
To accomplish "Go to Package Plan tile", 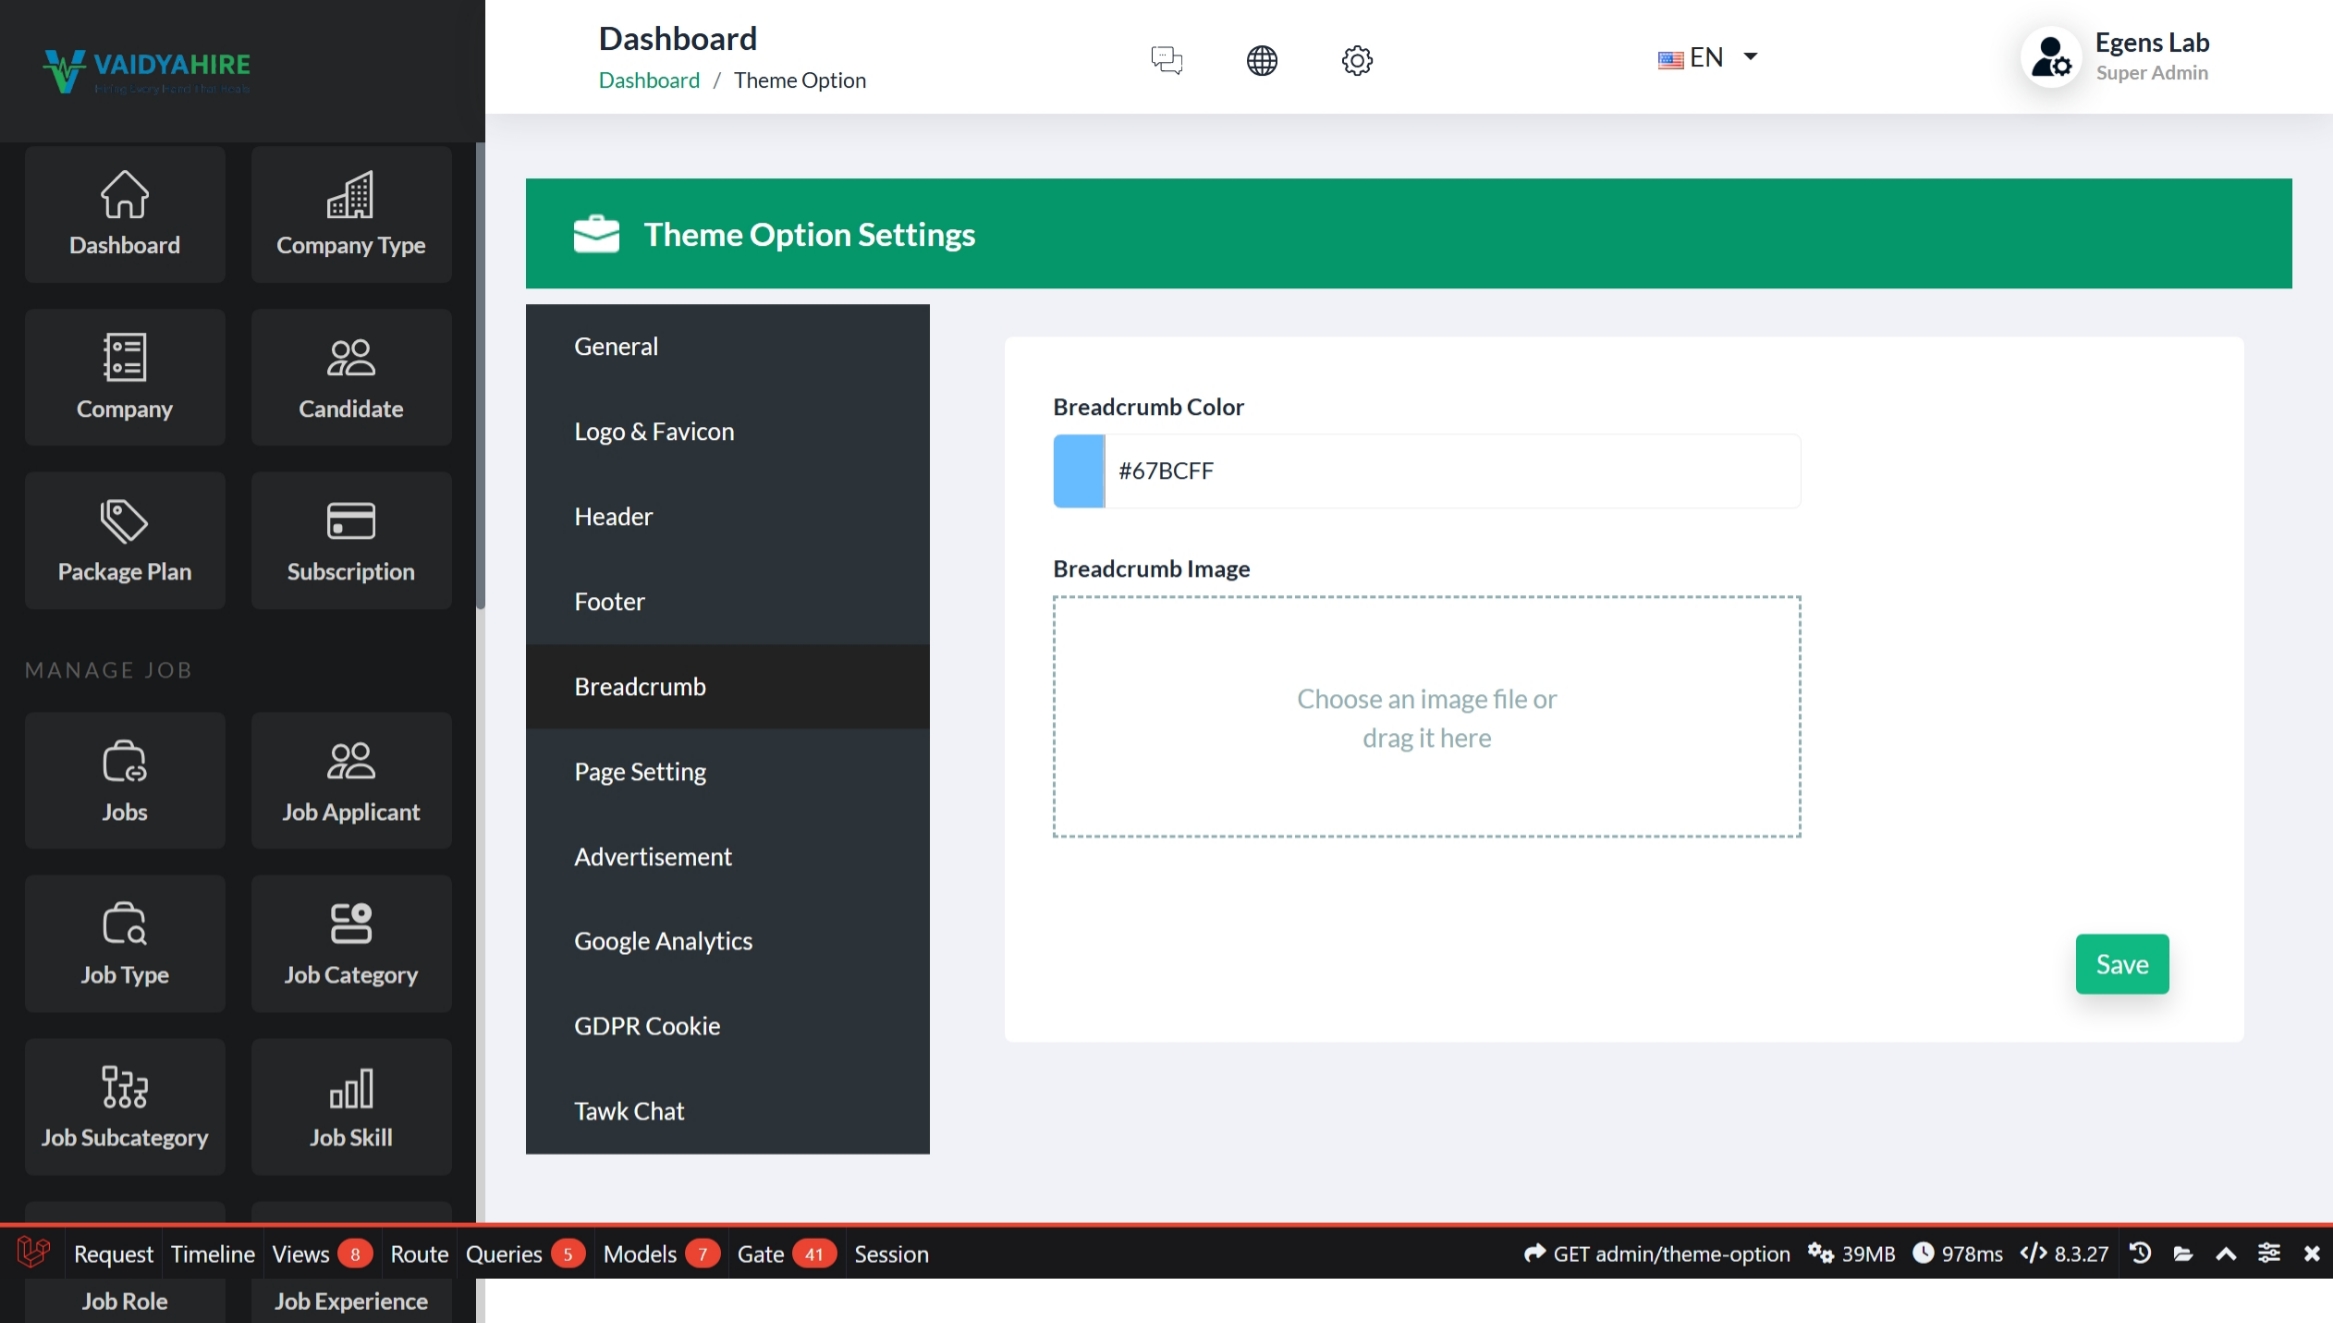I will pyautogui.click(x=125, y=541).
